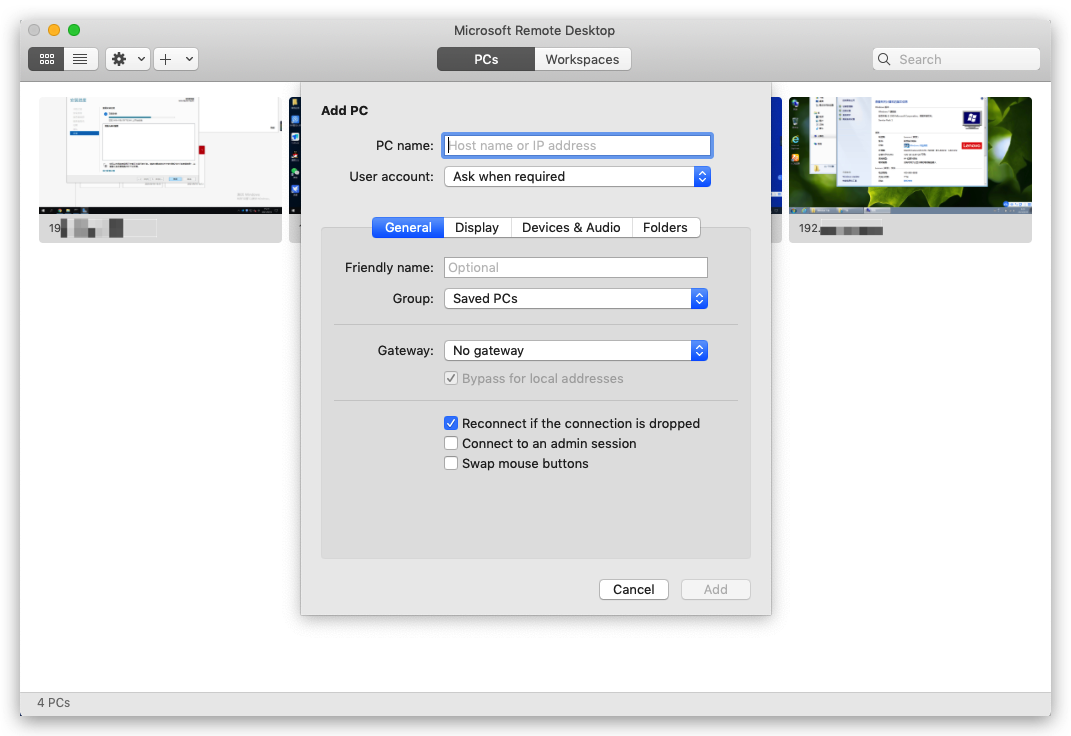The image size is (1071, 736).
Task: Open the User account dropdown
Action: pyautogui.click(x=577, y=177)
